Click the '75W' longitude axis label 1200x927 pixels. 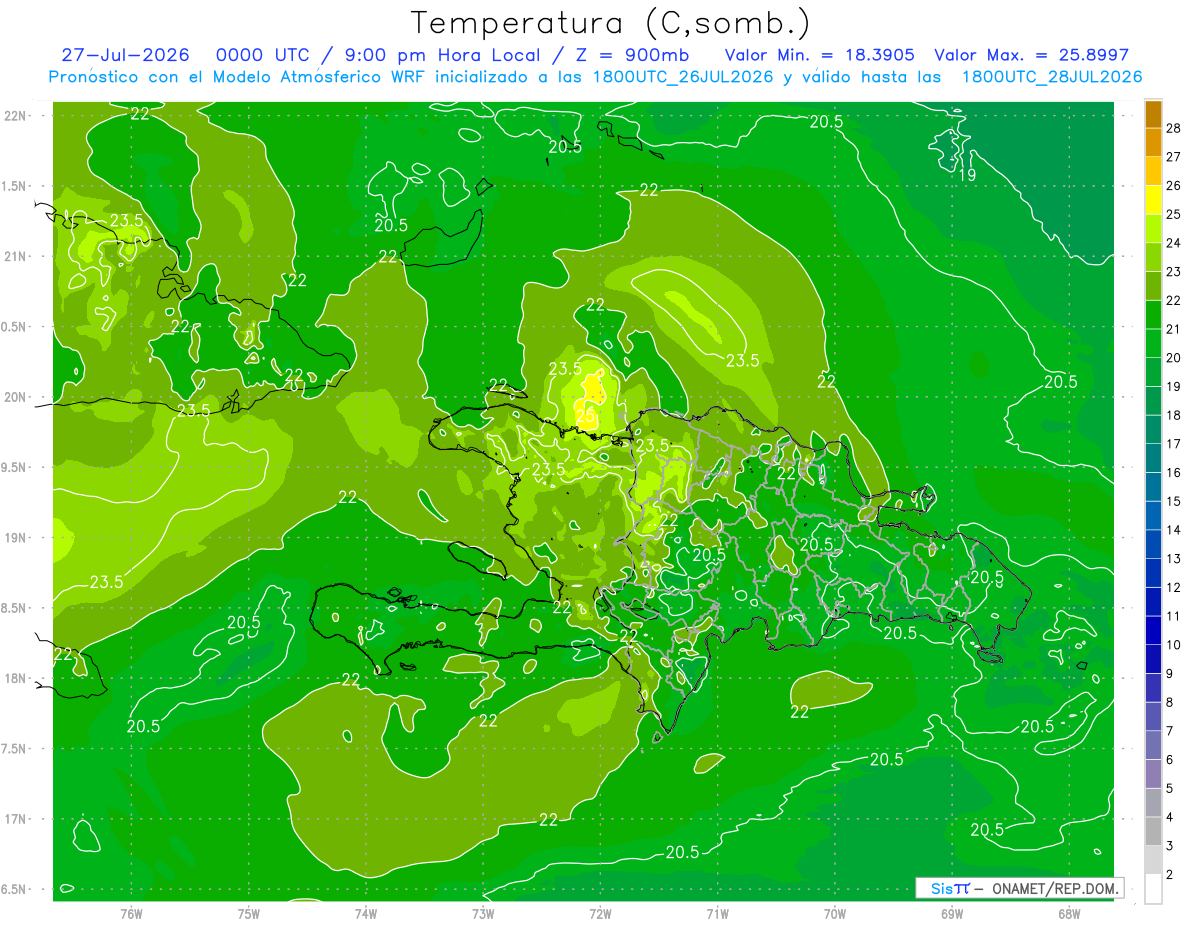point(248,913)
